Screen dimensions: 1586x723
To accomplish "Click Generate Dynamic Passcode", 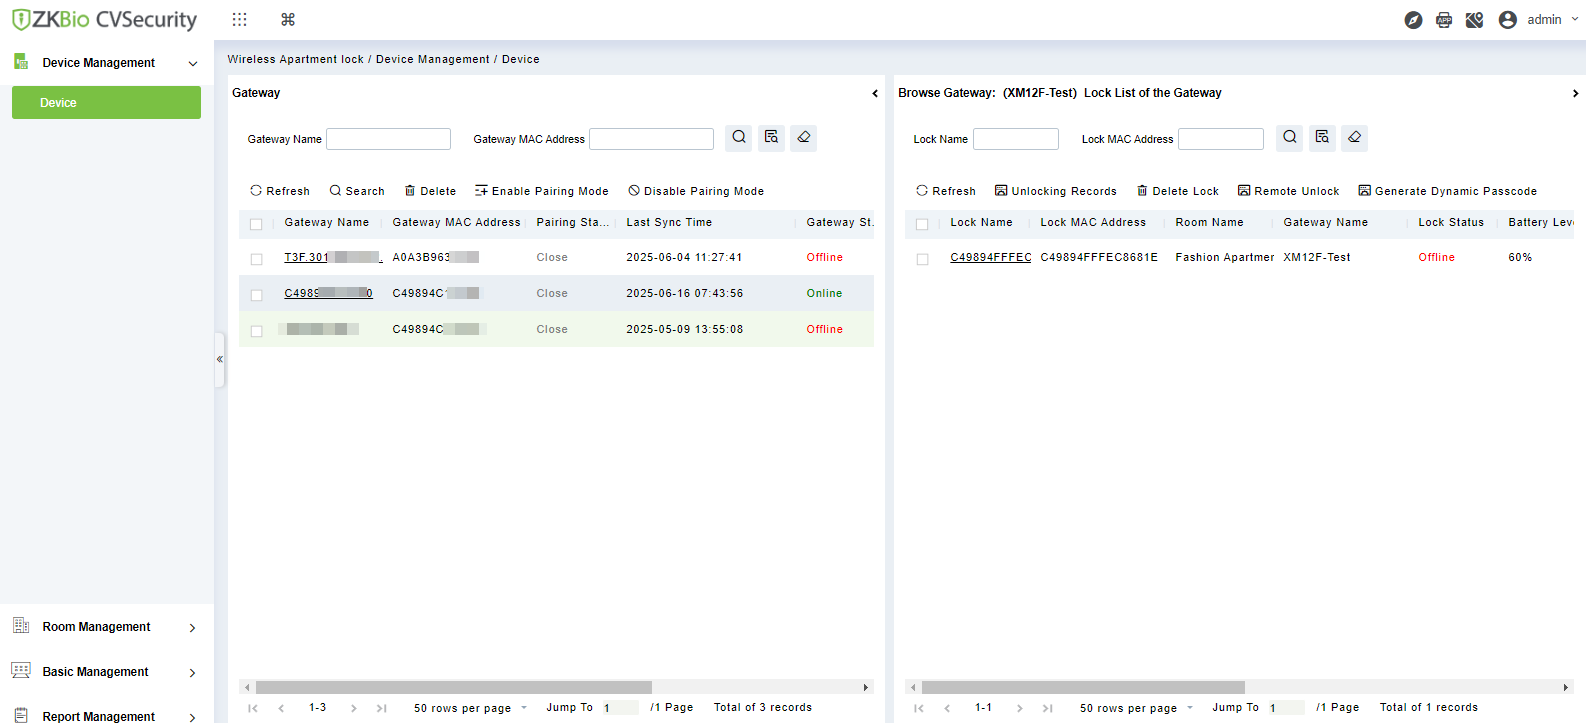I will tap(1447, 191).
